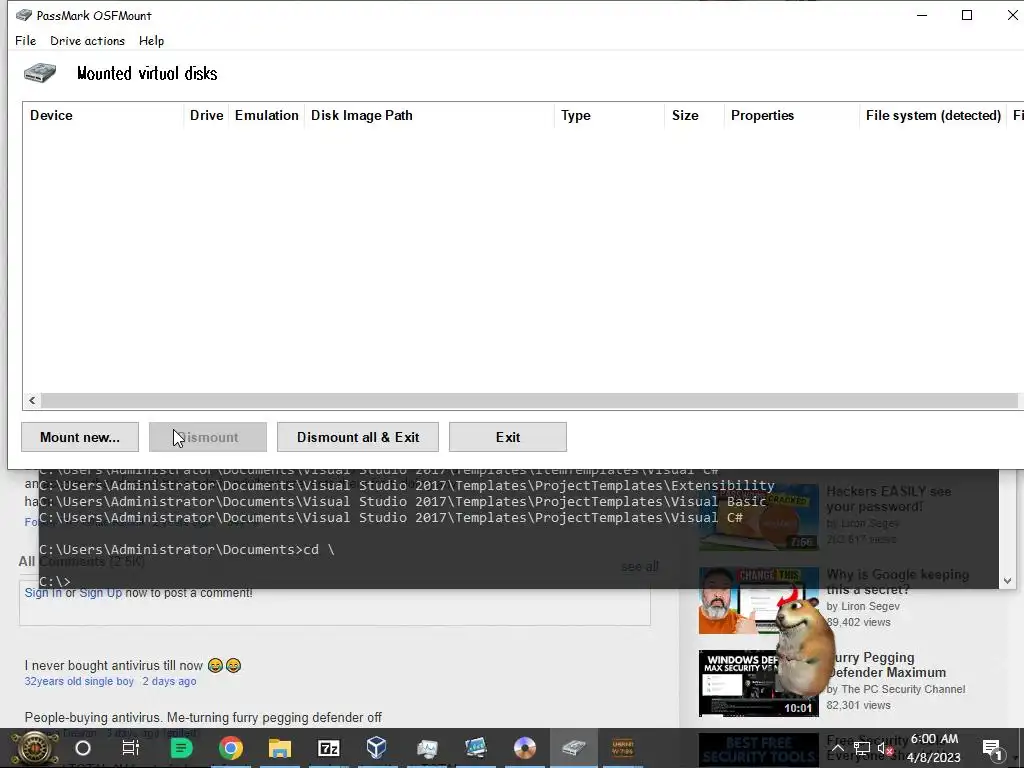
Task: Close the OSFMount window
Action: tap(1012, 15)
